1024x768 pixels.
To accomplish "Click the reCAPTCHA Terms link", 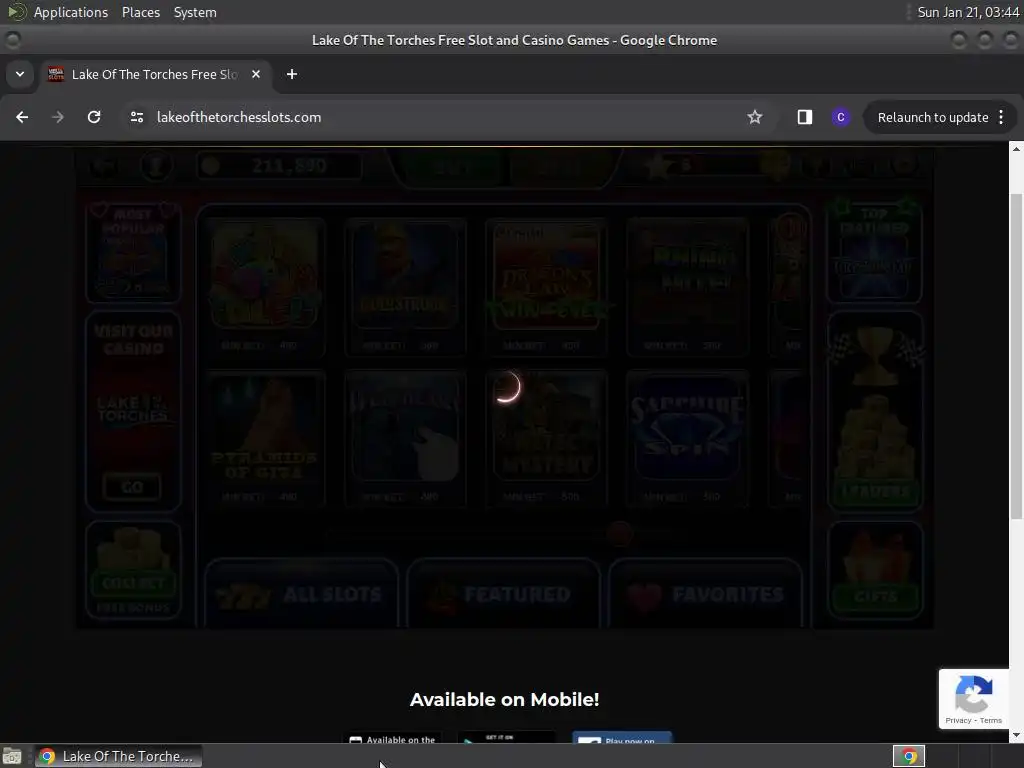I will coord(991,720).
